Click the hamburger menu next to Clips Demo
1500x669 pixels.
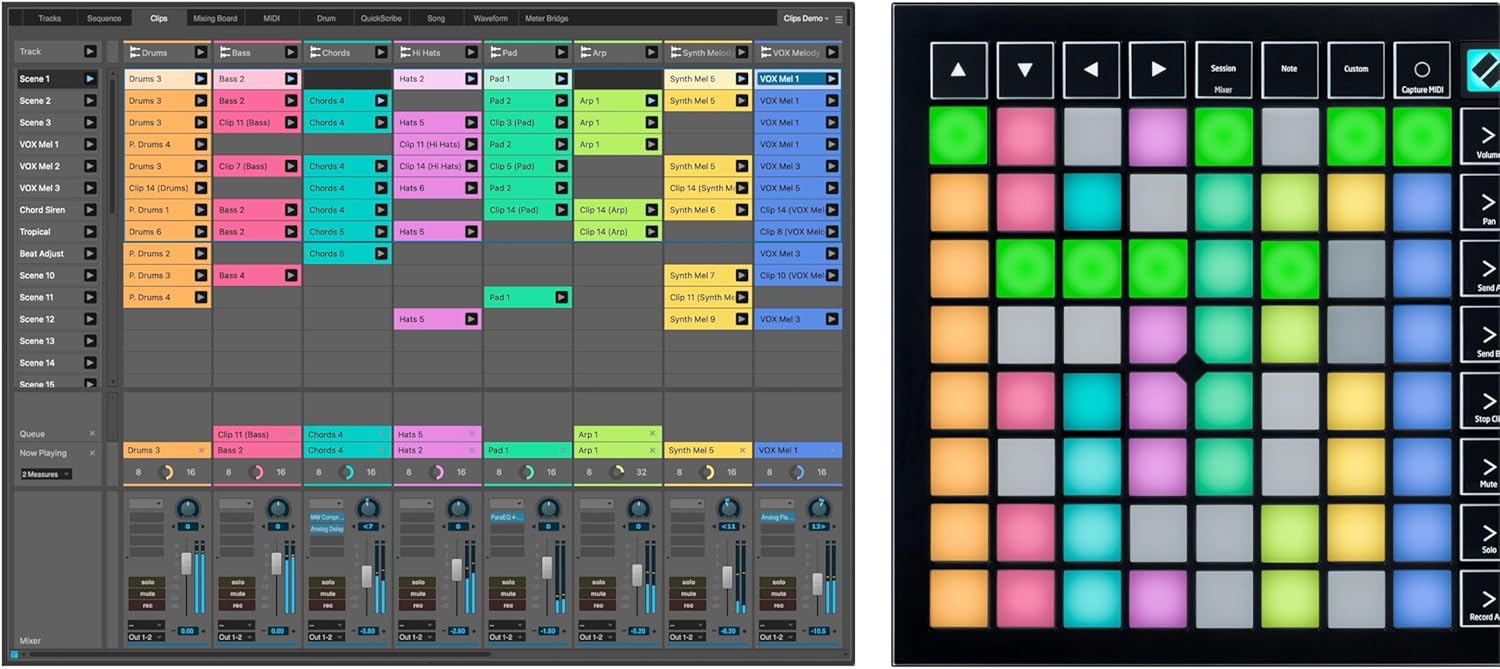coord(839,17)
